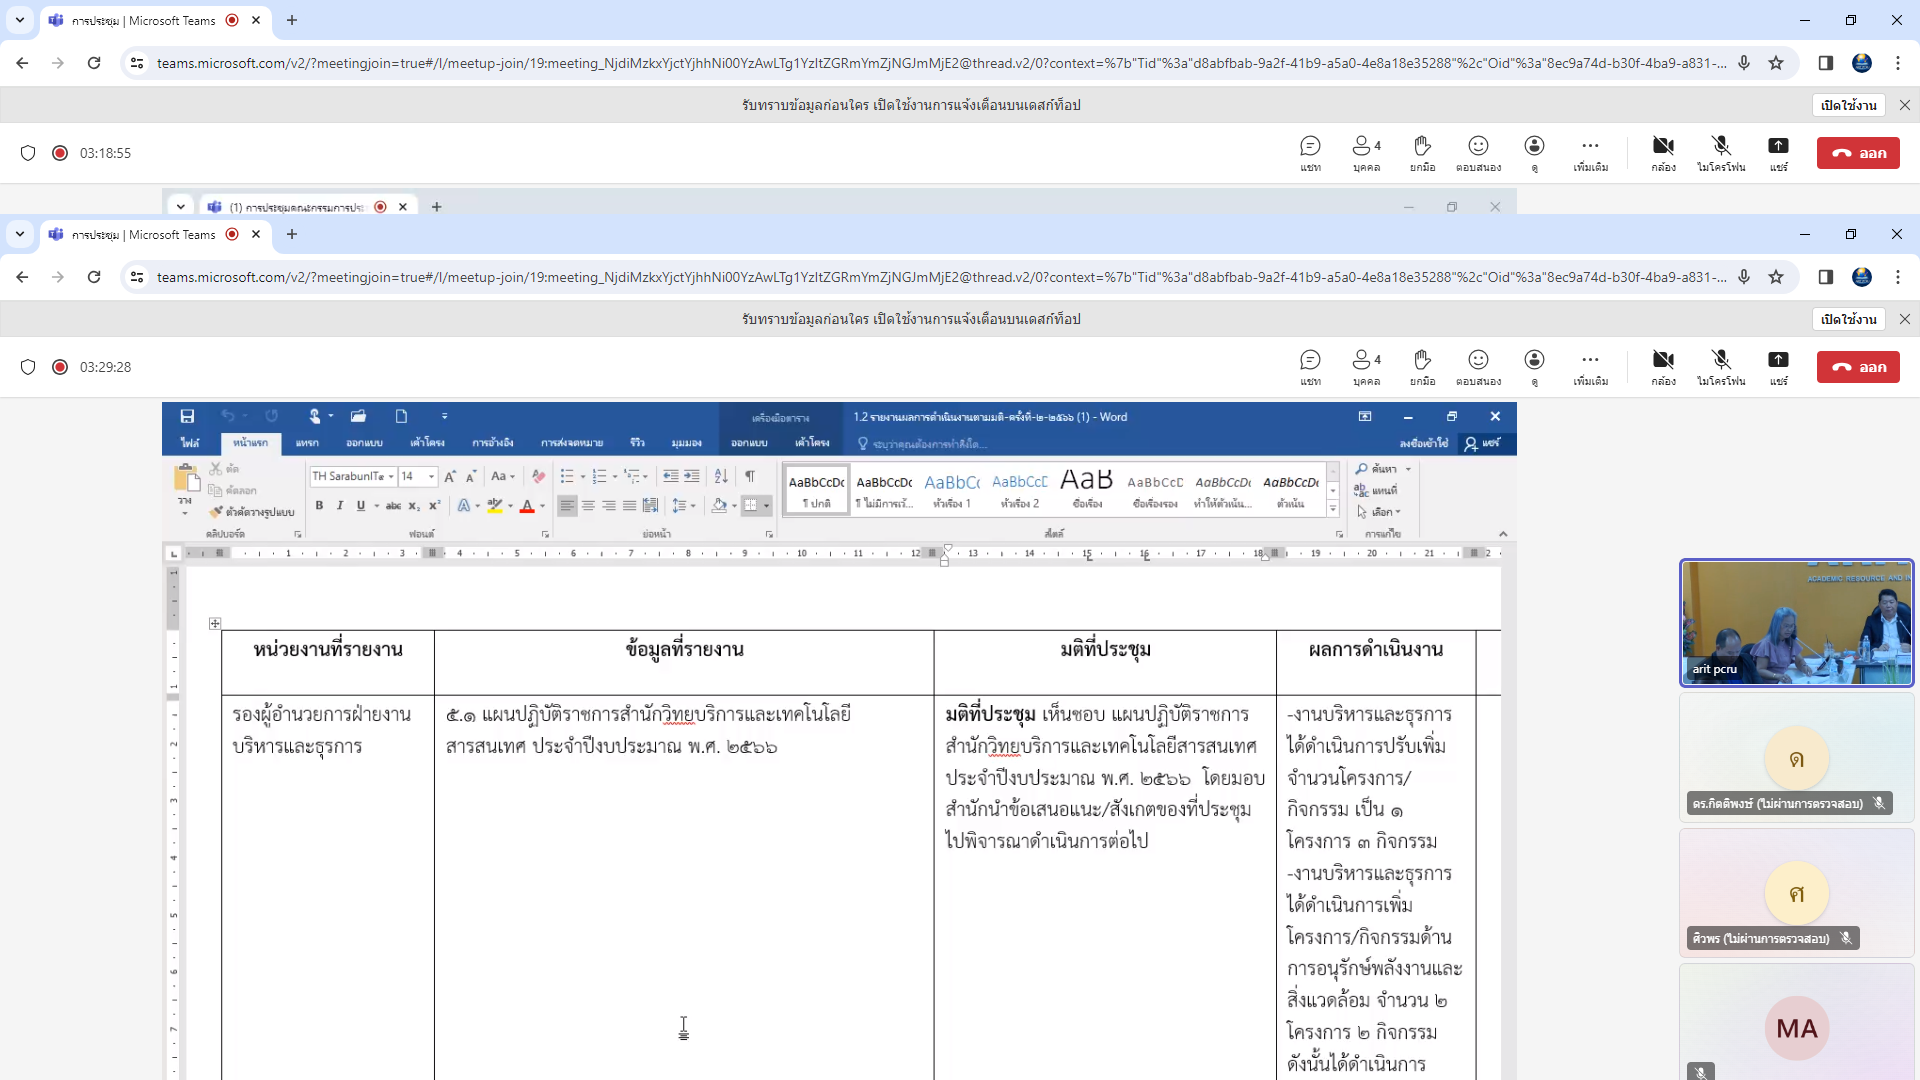1920x1080 pixels.
Task: Click red Leave button in front Teams window
Action: tap(1858, 367)
